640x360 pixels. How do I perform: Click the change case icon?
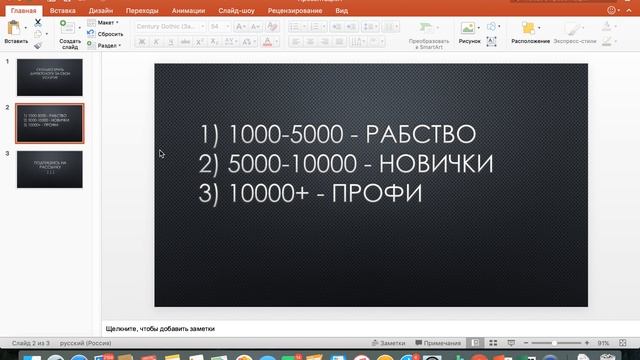(248, 42)
